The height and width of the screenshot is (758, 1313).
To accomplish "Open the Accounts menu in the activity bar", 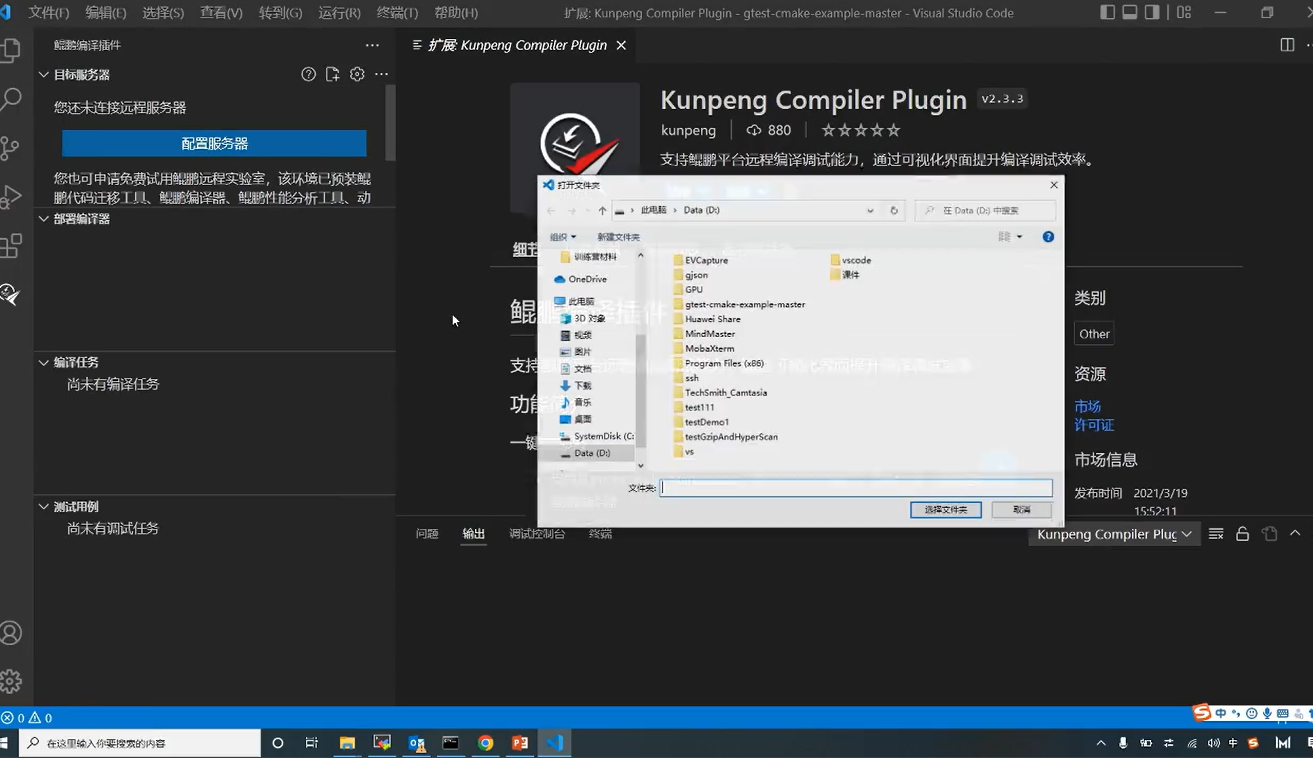I will [10, 633].
